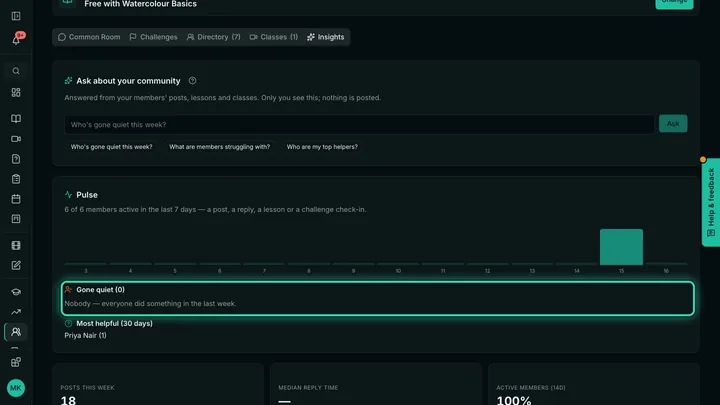Image resolution: width=720 pixels, height=405 pixels.
Task: Click the sparkle icon beside Ask about your community
Action: coord(68,81)
